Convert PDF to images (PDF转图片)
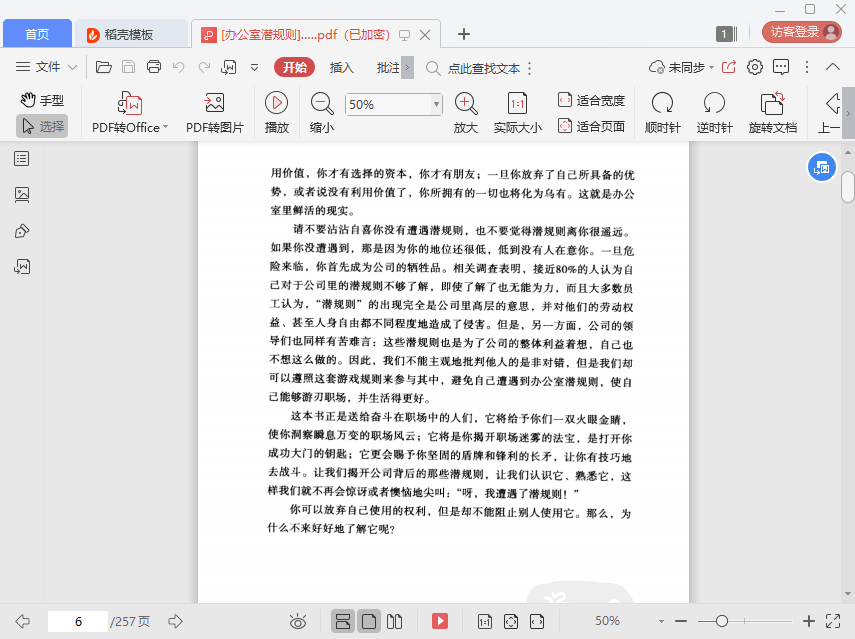 [x=214, y=113]
